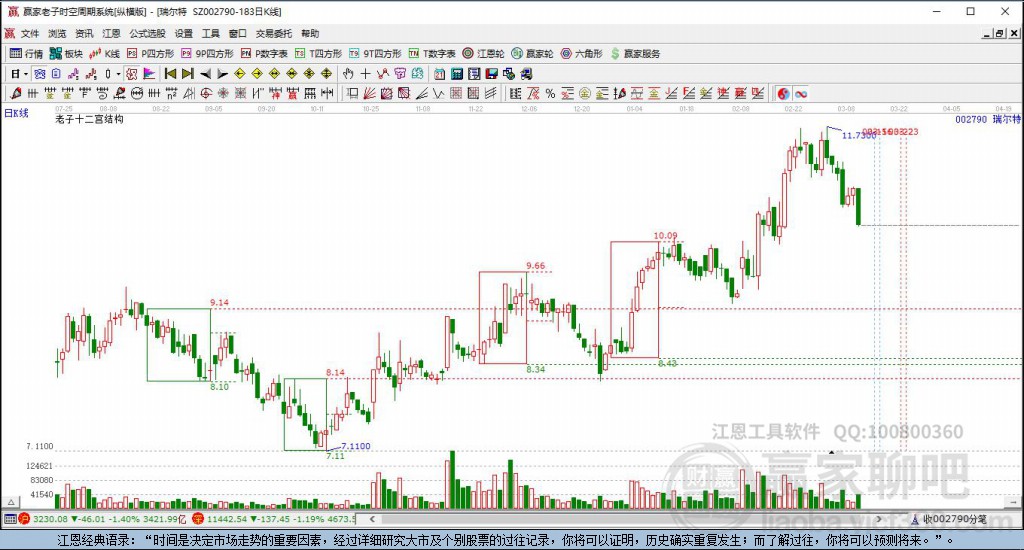
Task: Click the yellow diamond right-arrow icon
Action: pos(257,74)
